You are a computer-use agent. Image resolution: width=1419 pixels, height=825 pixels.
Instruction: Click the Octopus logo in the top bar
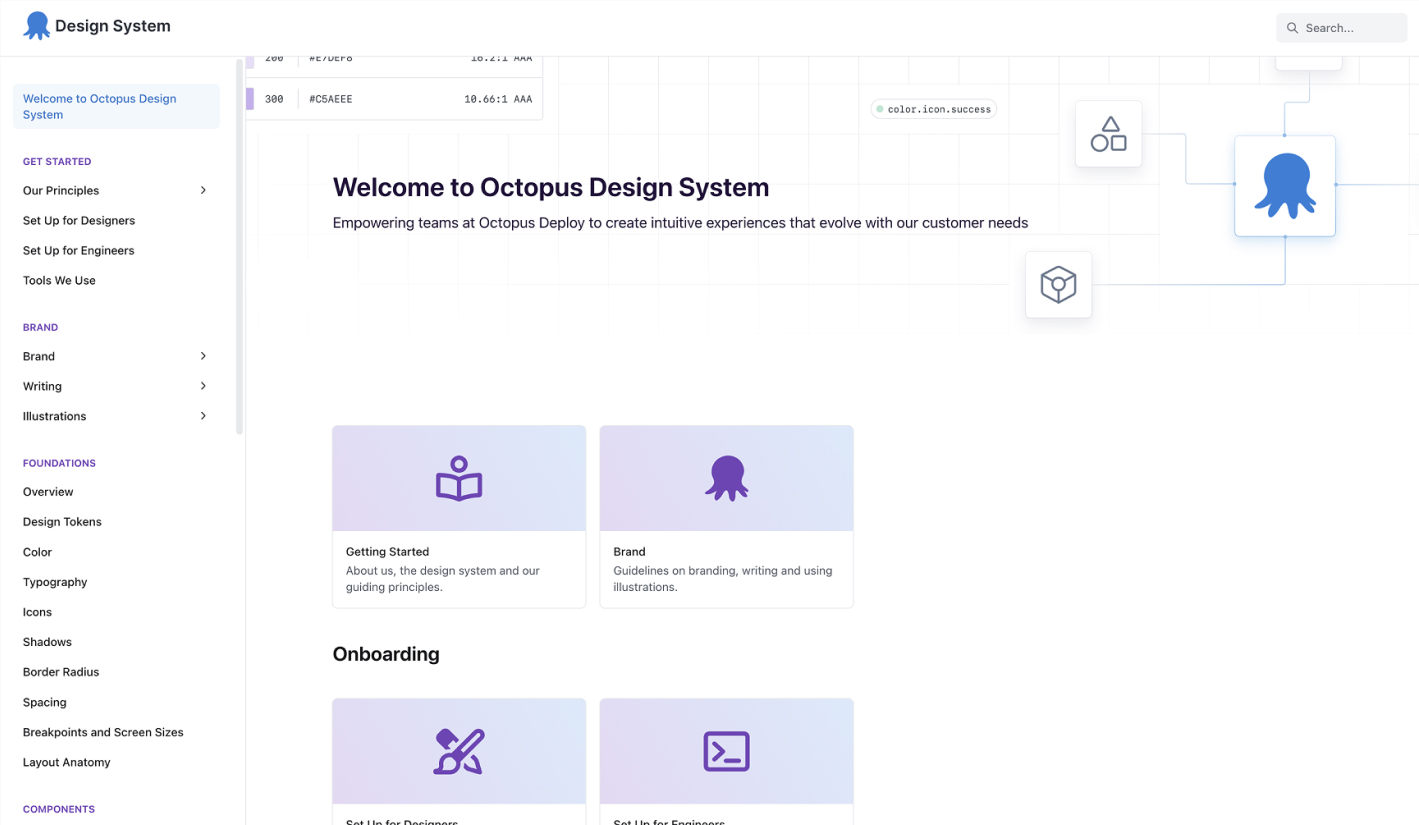36,25
